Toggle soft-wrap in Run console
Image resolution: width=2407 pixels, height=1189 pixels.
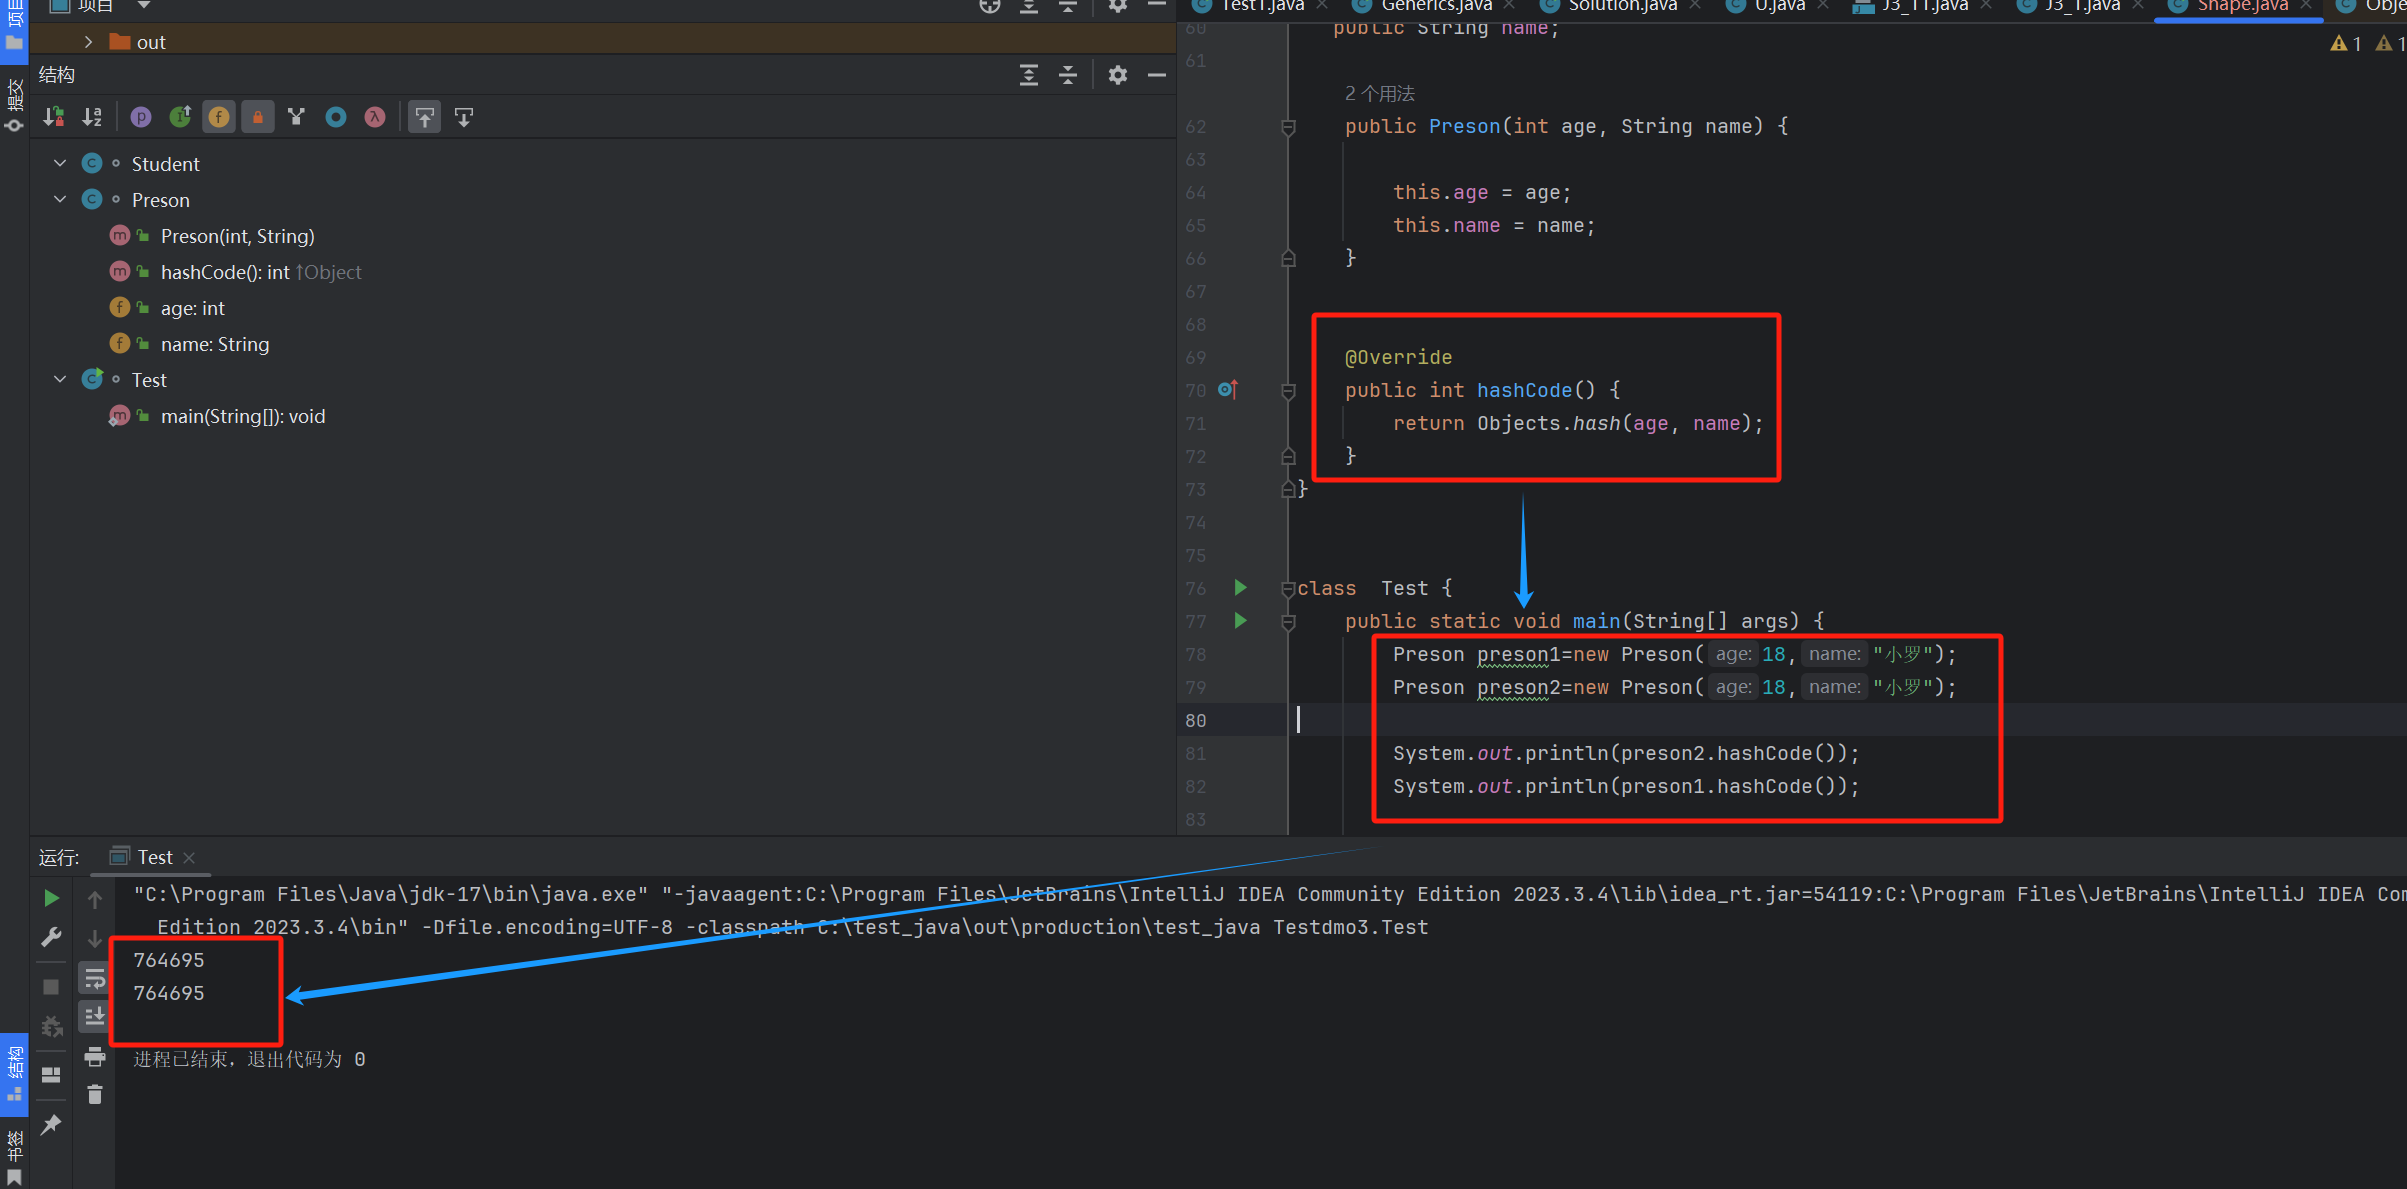95,978
